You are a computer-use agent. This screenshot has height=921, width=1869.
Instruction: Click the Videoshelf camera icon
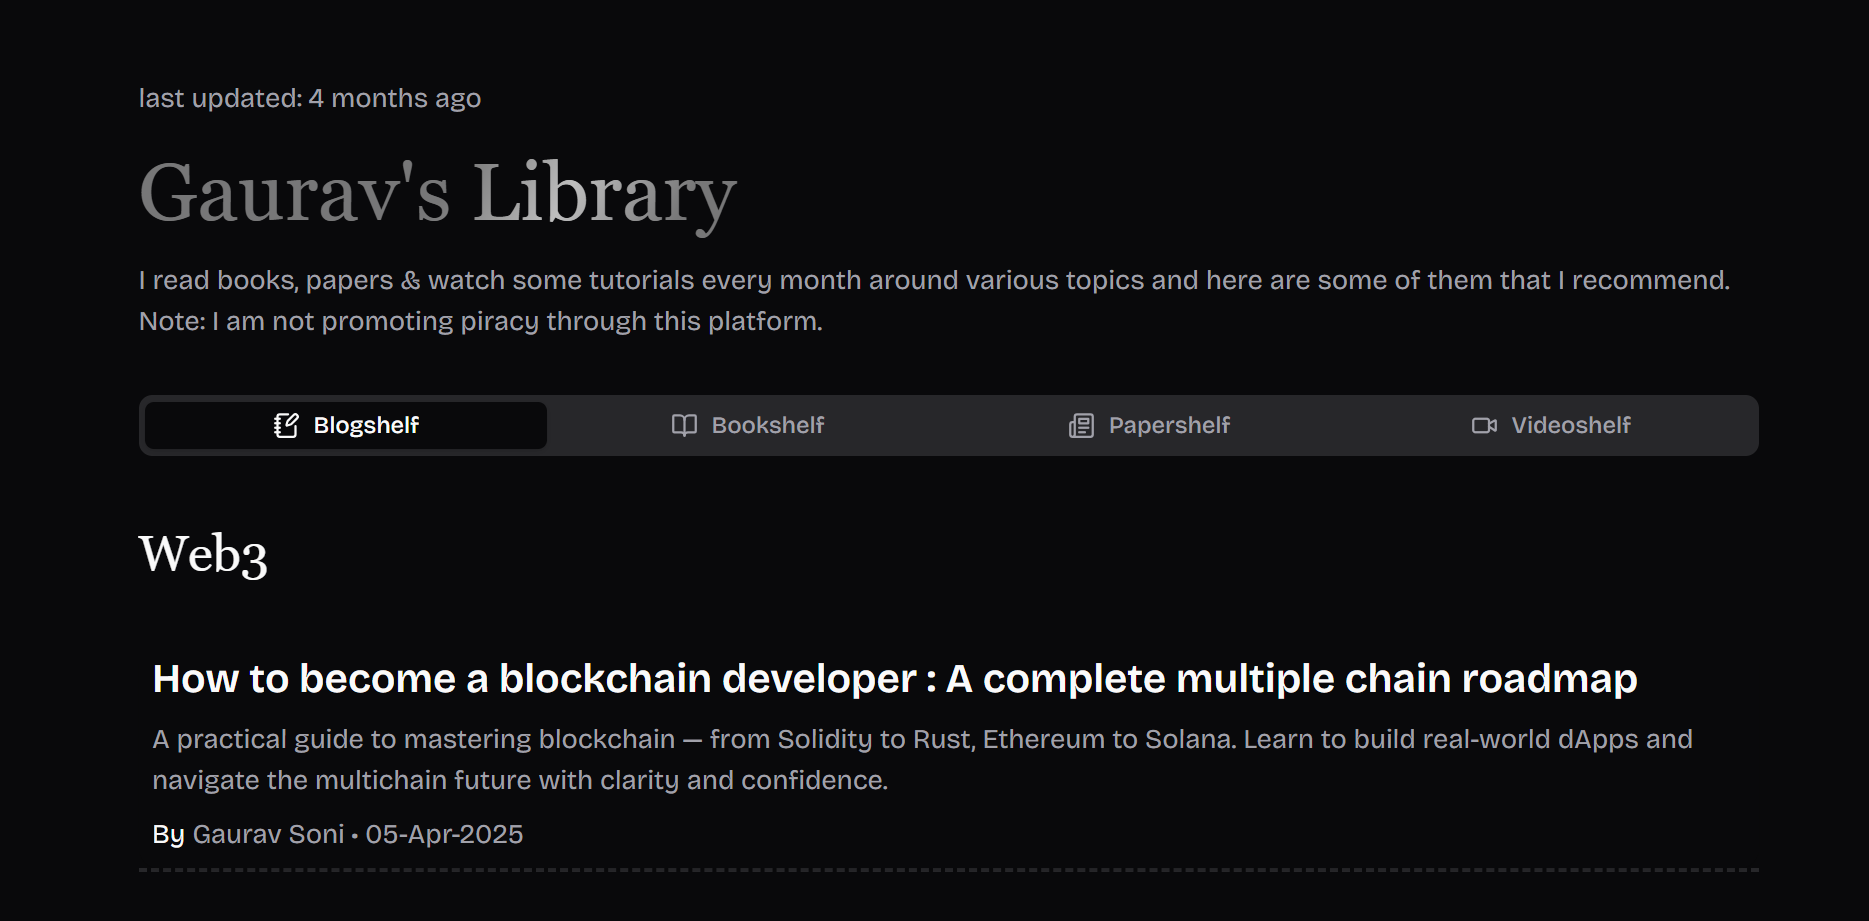coord(1484,426)
